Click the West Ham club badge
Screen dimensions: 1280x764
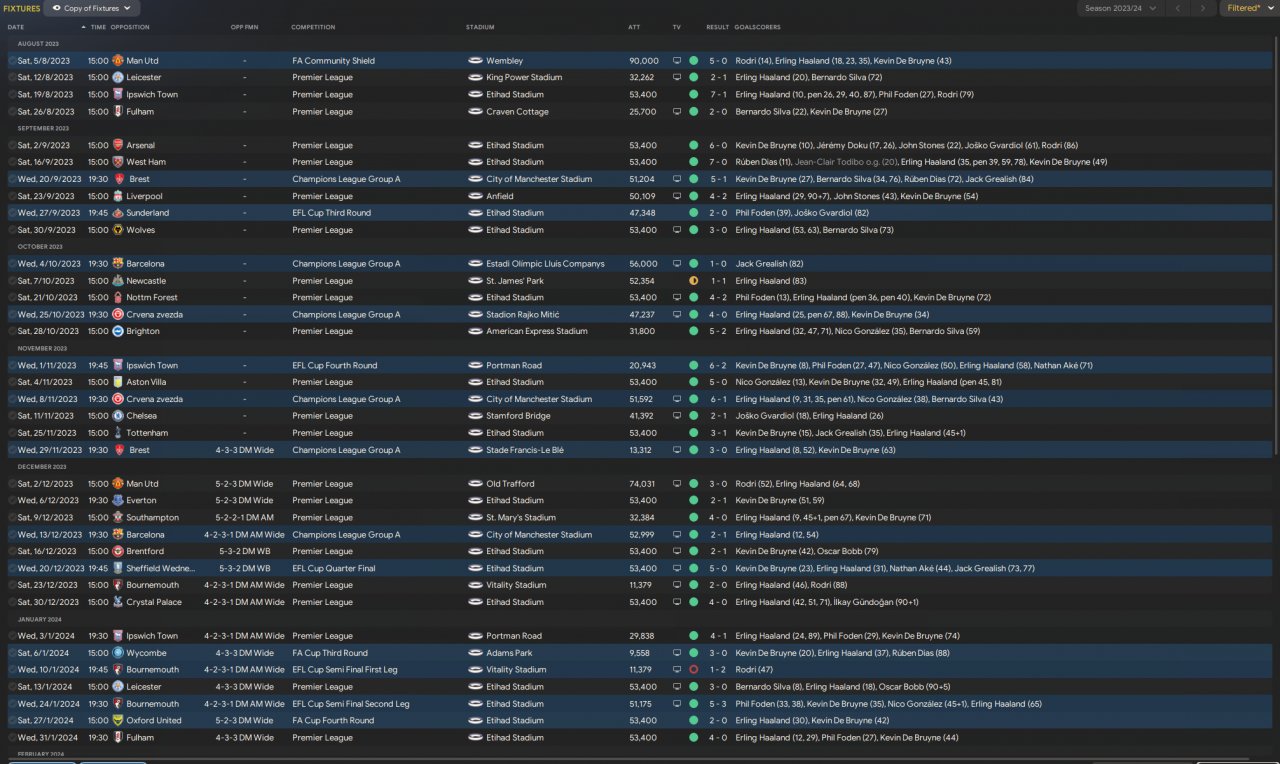[x=118, y=162]
